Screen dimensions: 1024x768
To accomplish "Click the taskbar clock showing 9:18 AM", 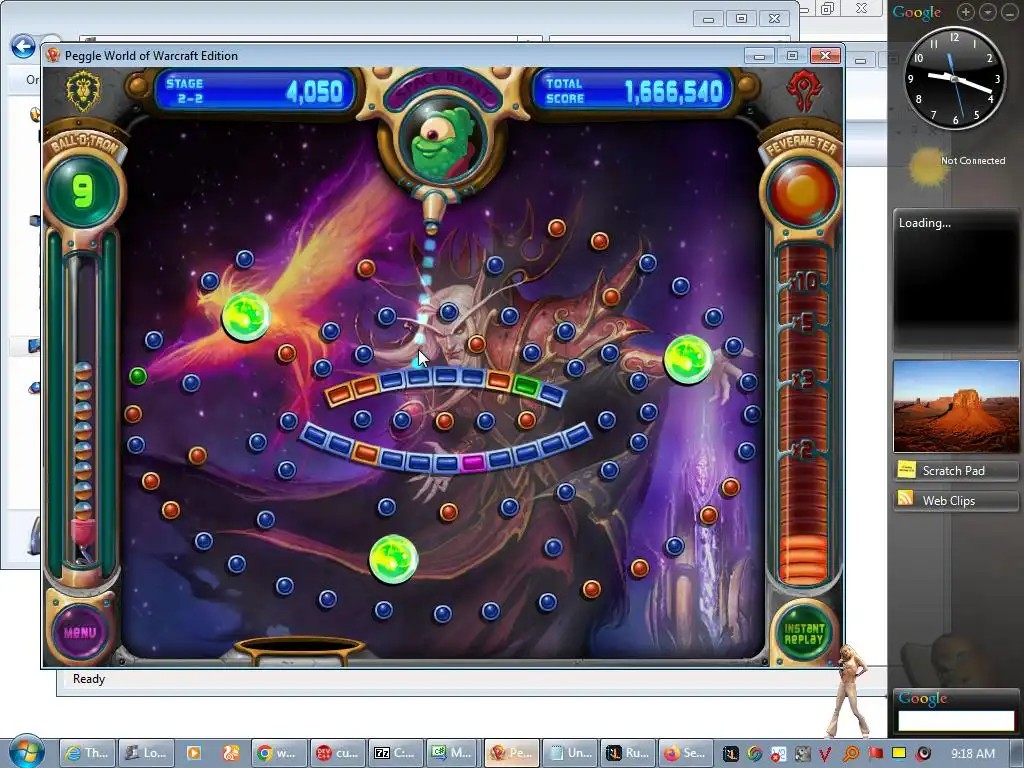I will tap(973, 754).
